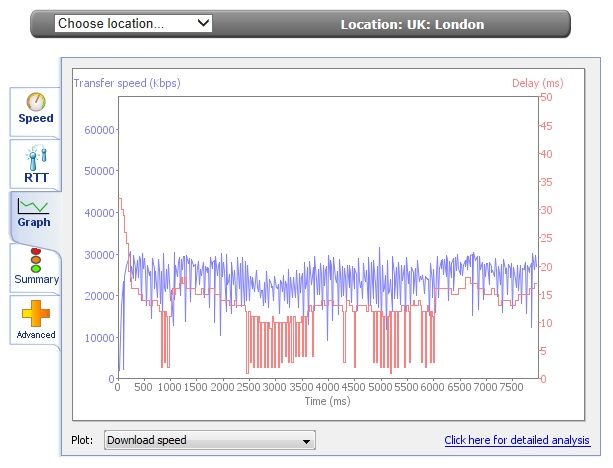The width and height of the screenshot is (613, 468).
Task: Click the Location: UK: London header text
Action: click(412, 25)
